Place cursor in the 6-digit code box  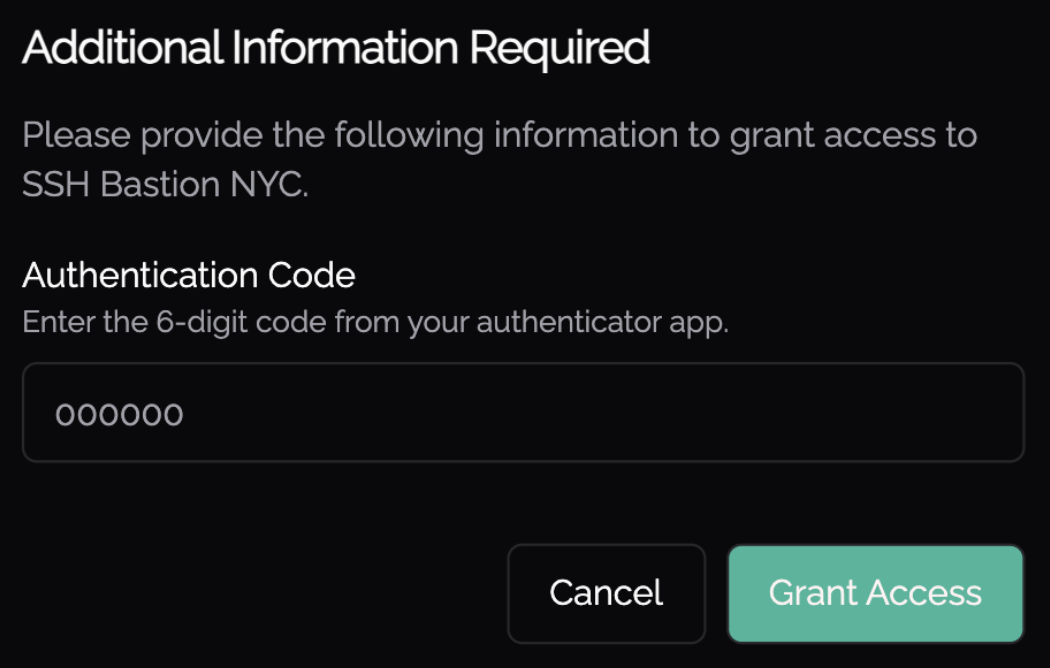pyautogui.click(x=523, y=413)
